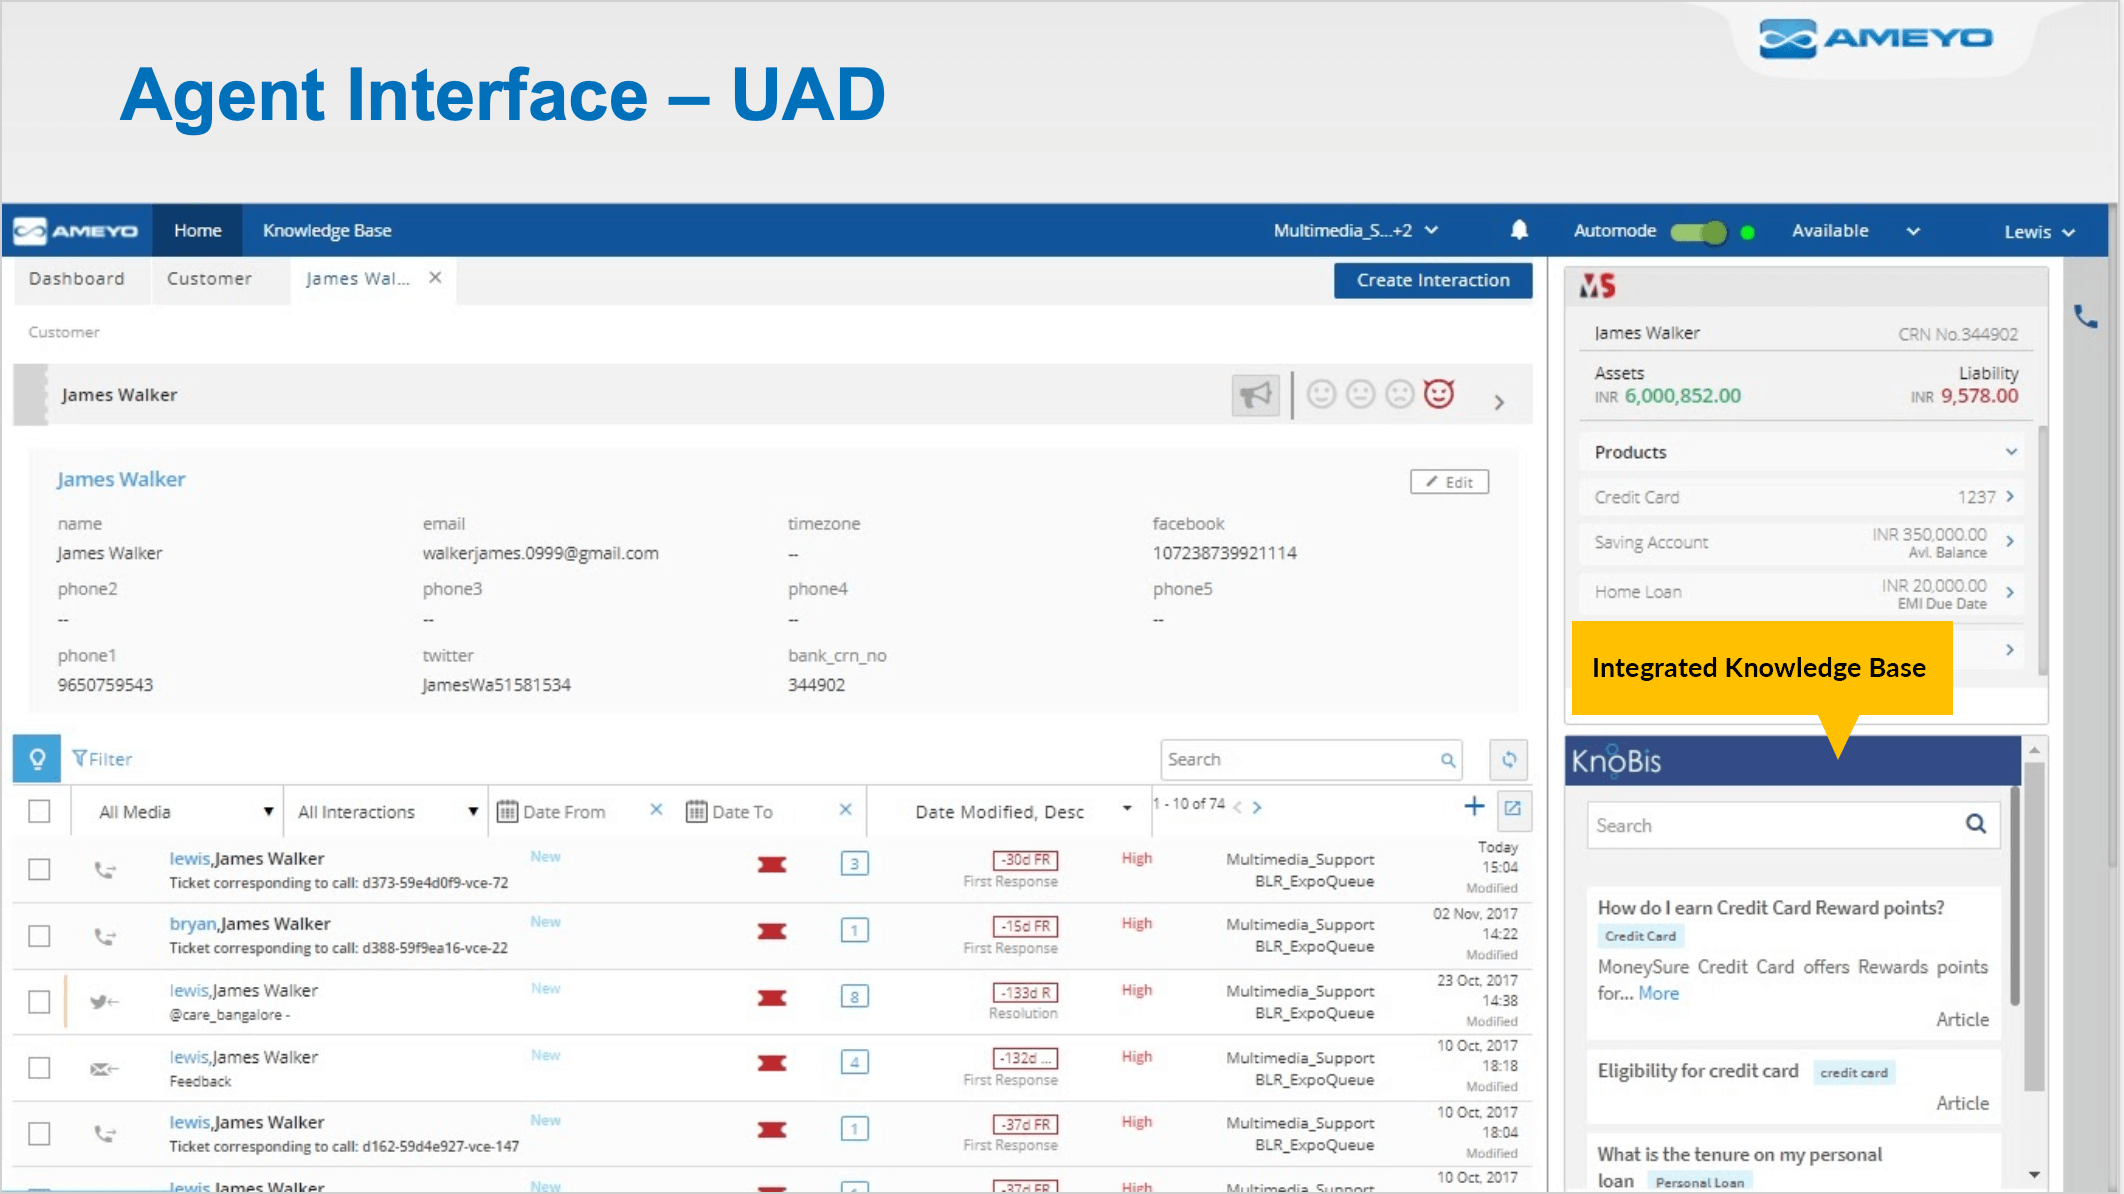Viewport: 2124px width, 1194px height.
Task: Expand the Home Loan product row
Action: coord(2009,592)
